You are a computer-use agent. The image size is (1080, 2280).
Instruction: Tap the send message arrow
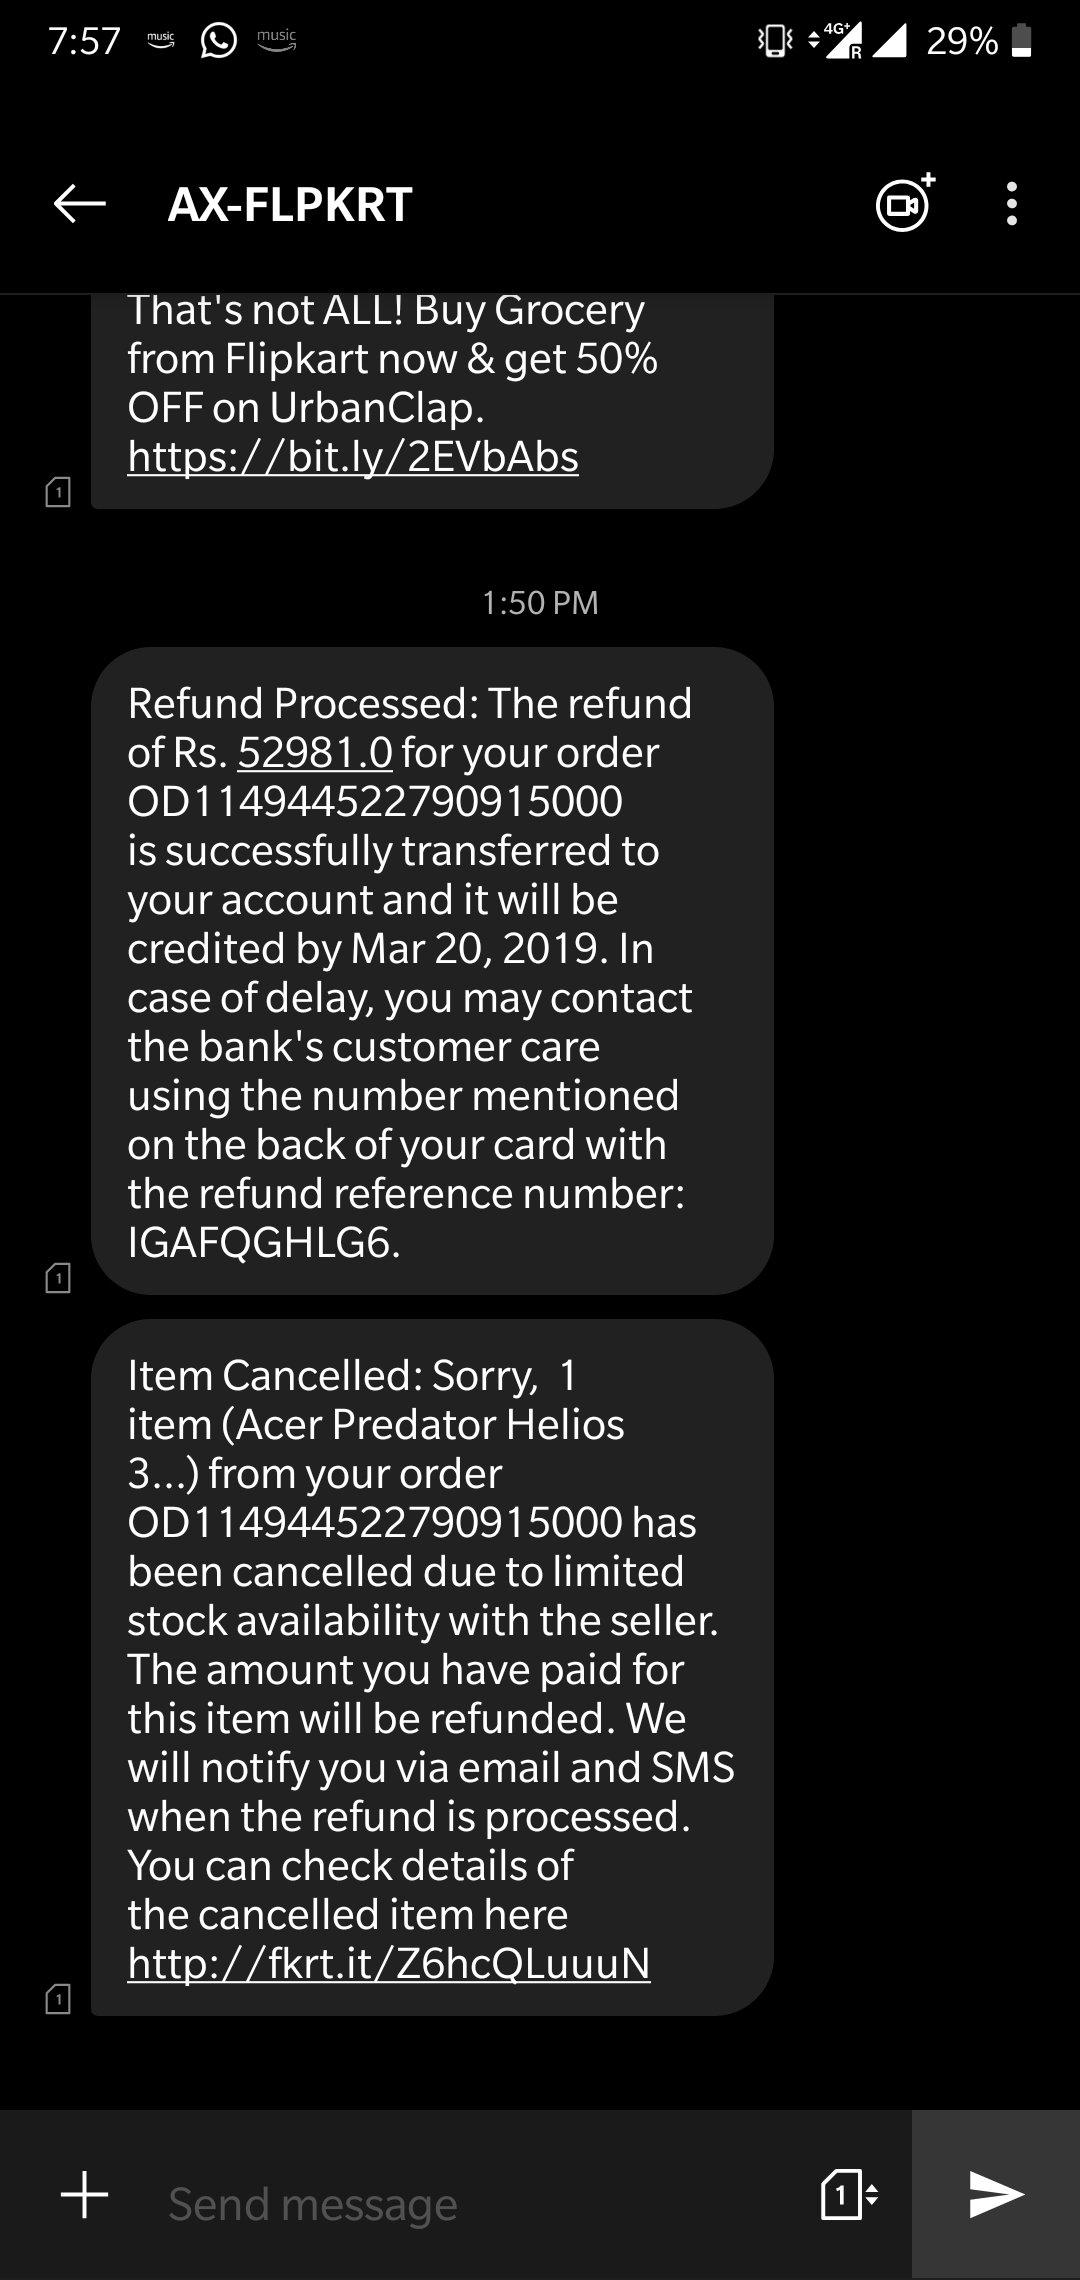[996, 2195]
